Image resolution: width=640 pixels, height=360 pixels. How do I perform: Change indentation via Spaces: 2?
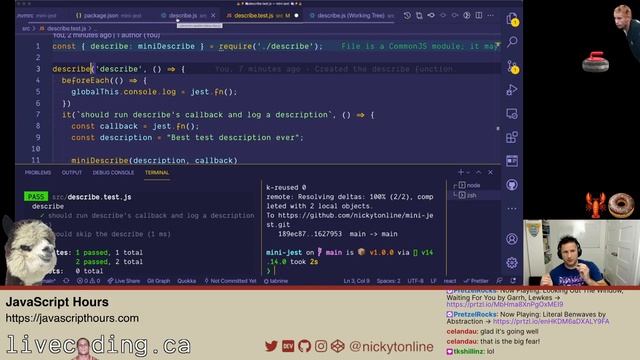388,281
